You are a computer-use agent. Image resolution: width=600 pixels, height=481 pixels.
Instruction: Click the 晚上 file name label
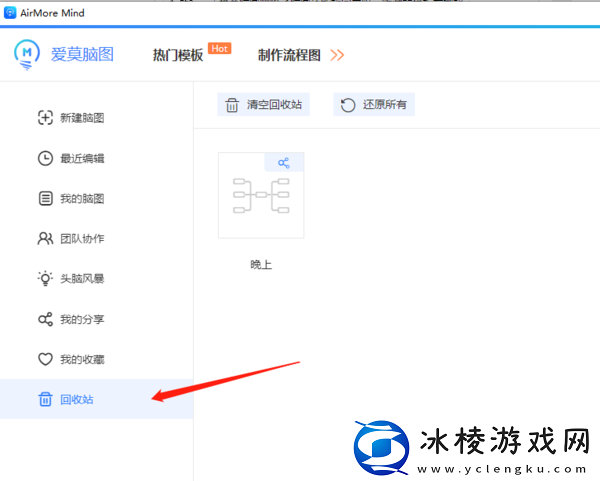point(261,264)
